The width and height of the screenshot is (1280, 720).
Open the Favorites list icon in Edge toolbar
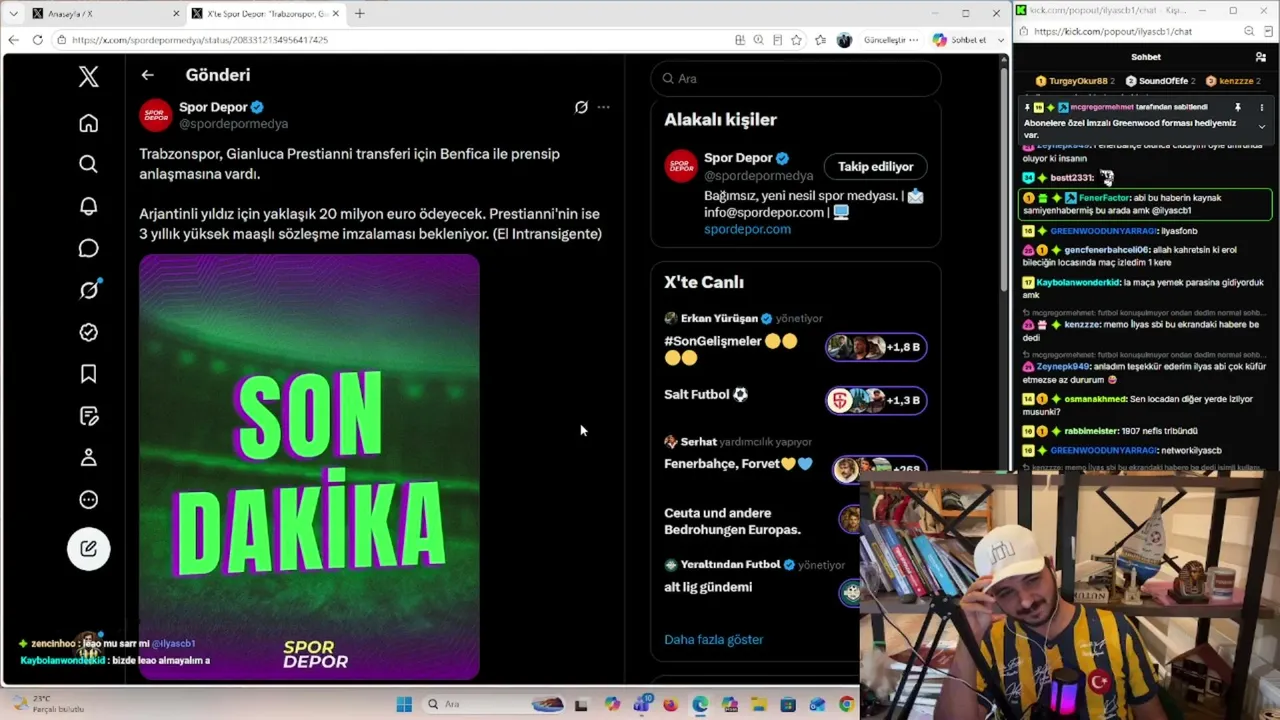820,40
